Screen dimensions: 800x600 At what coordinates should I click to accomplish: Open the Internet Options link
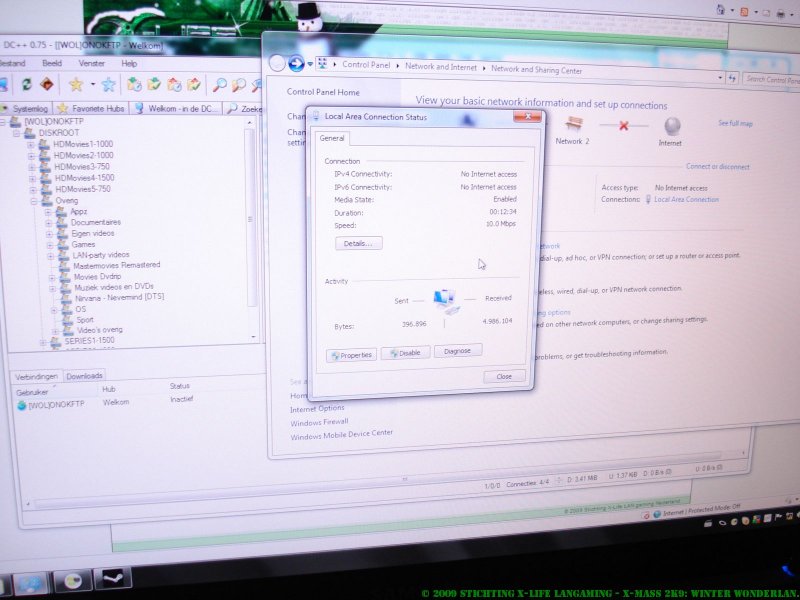pyautogui.click(x=317, y=409)
